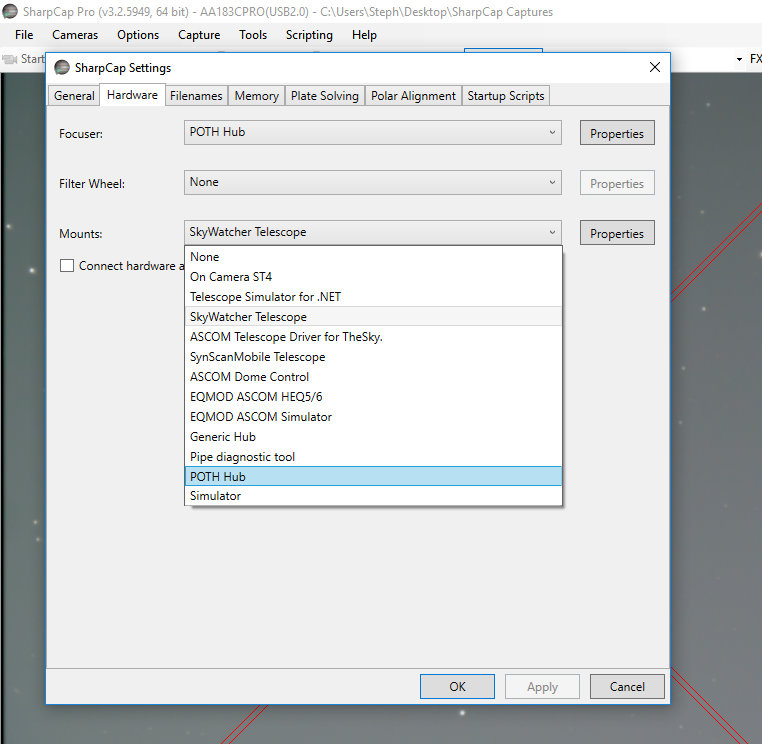Viewport: 762px width, 744px height.
Task: Click Cancel to discard settings
Action: click(627, 686)
